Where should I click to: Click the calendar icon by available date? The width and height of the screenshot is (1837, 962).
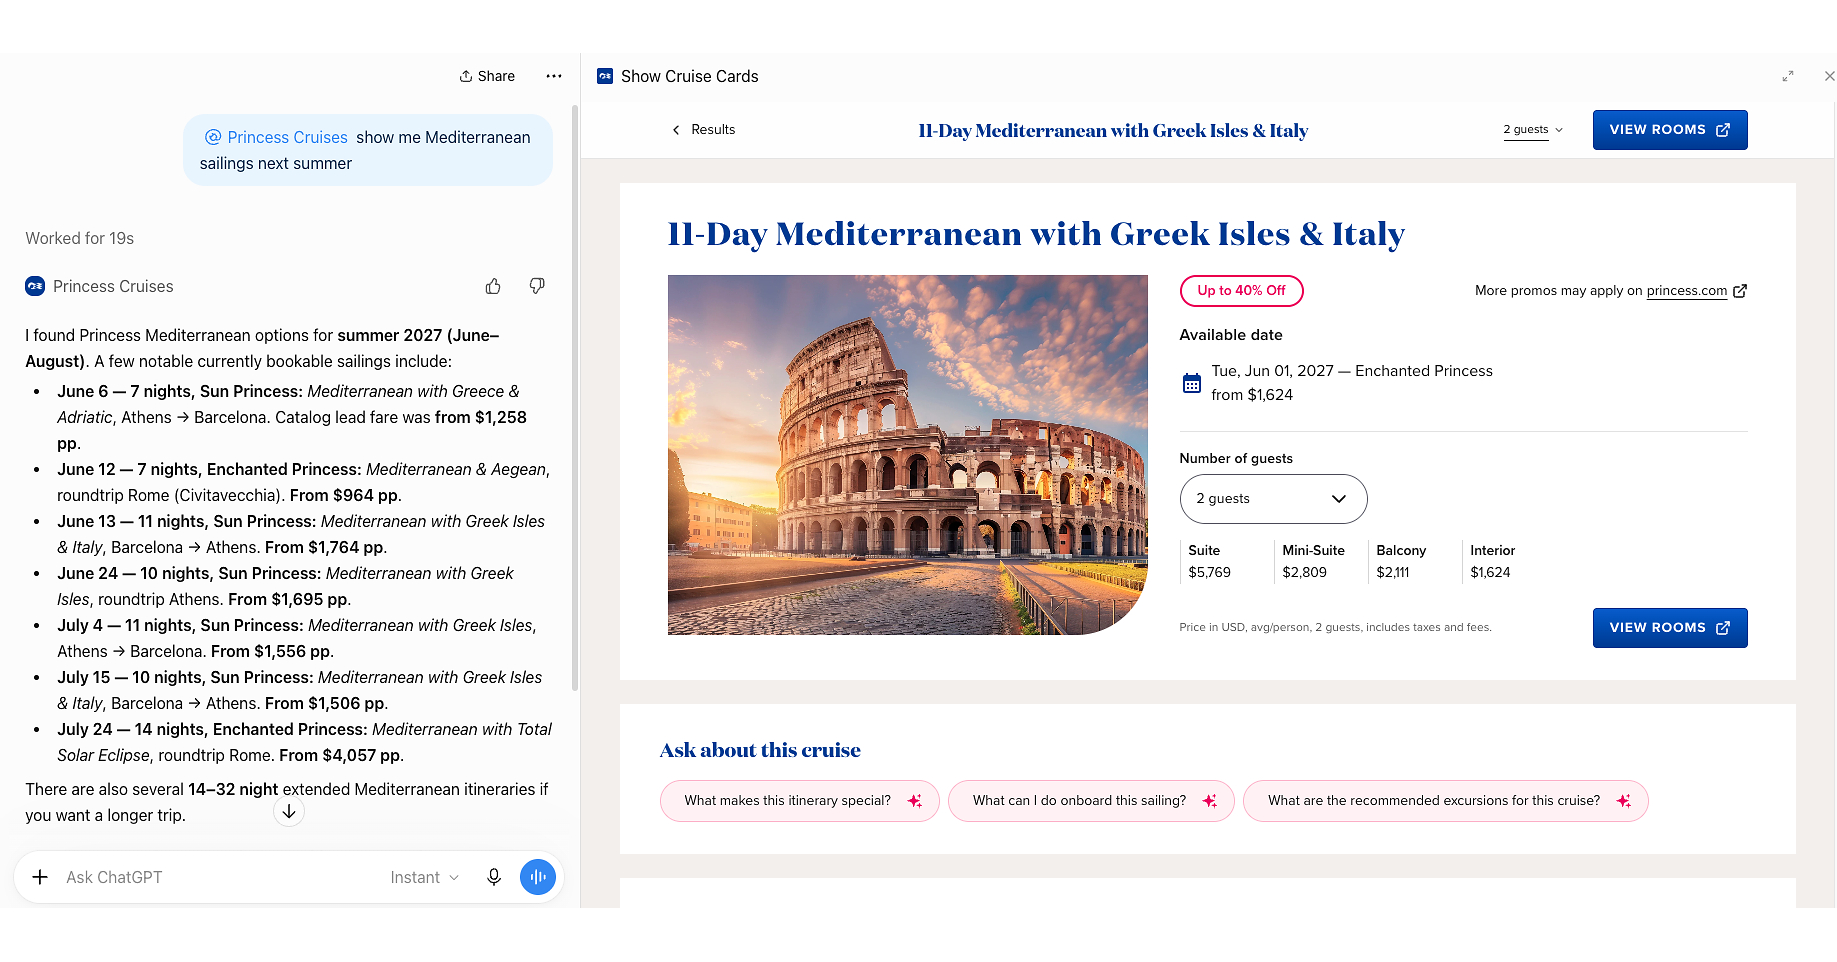click(1192, 383)
